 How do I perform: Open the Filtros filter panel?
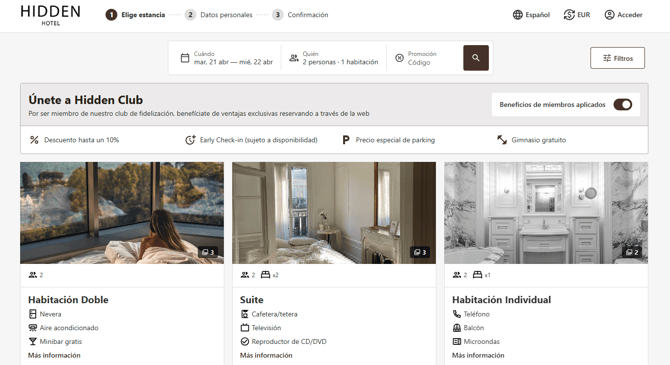pos(617,58)
